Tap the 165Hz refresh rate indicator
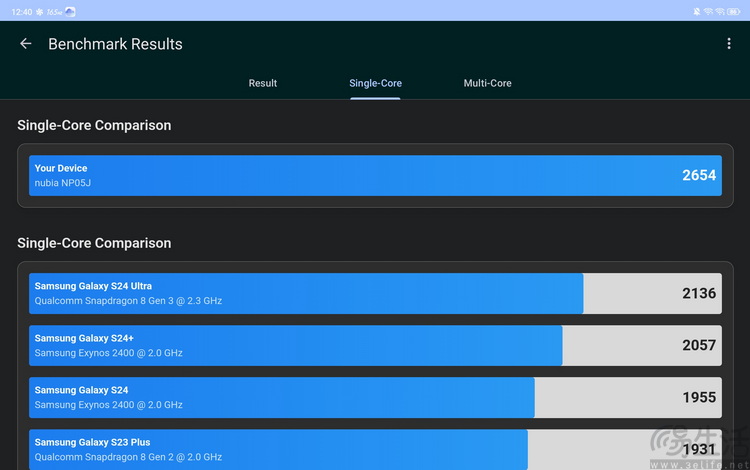The height and width of the screenshot is (470, 750). pos(55,12)
